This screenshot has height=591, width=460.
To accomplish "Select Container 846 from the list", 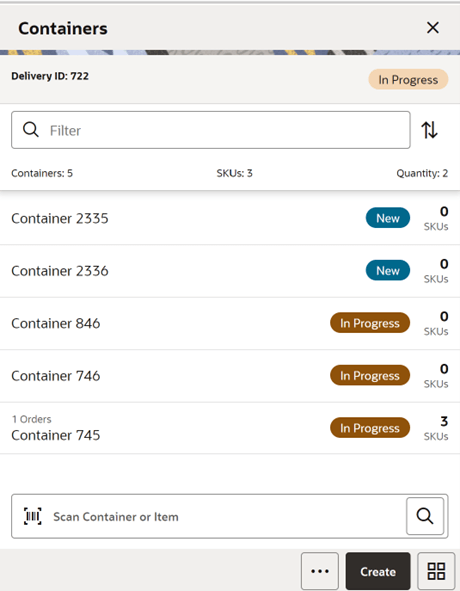I will (230, 323).
